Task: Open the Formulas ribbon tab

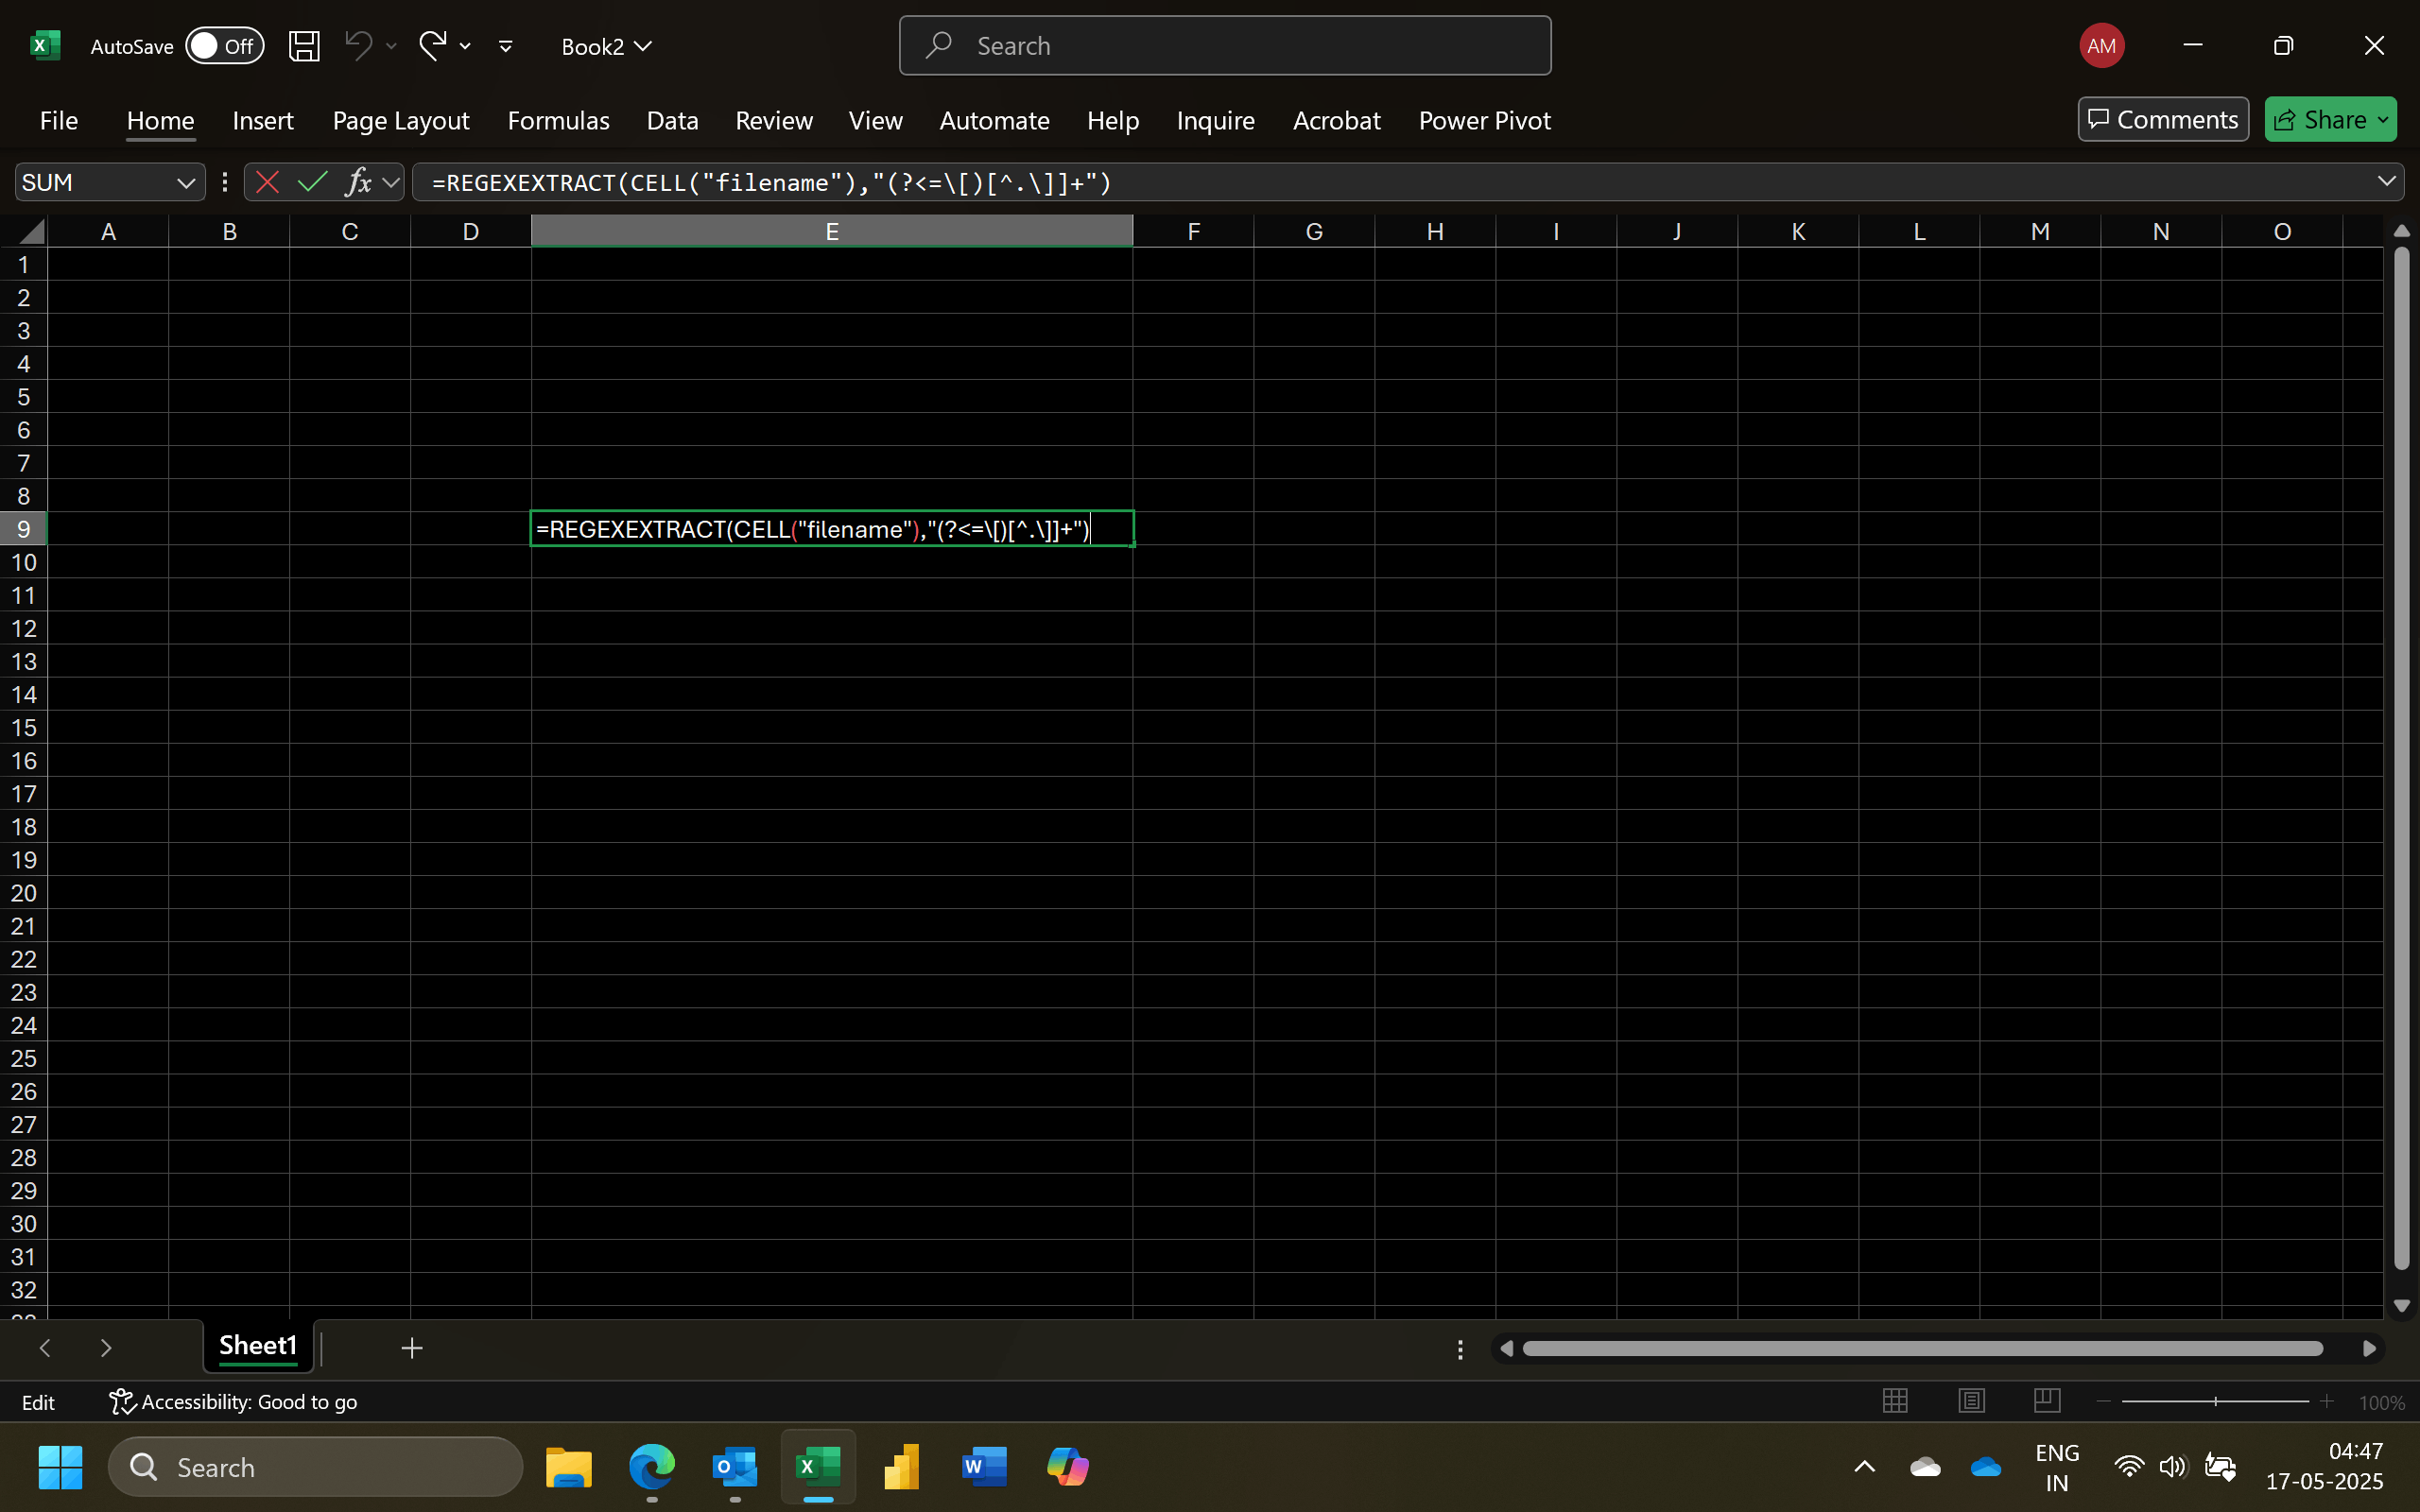Action: [x=558, y=120]
